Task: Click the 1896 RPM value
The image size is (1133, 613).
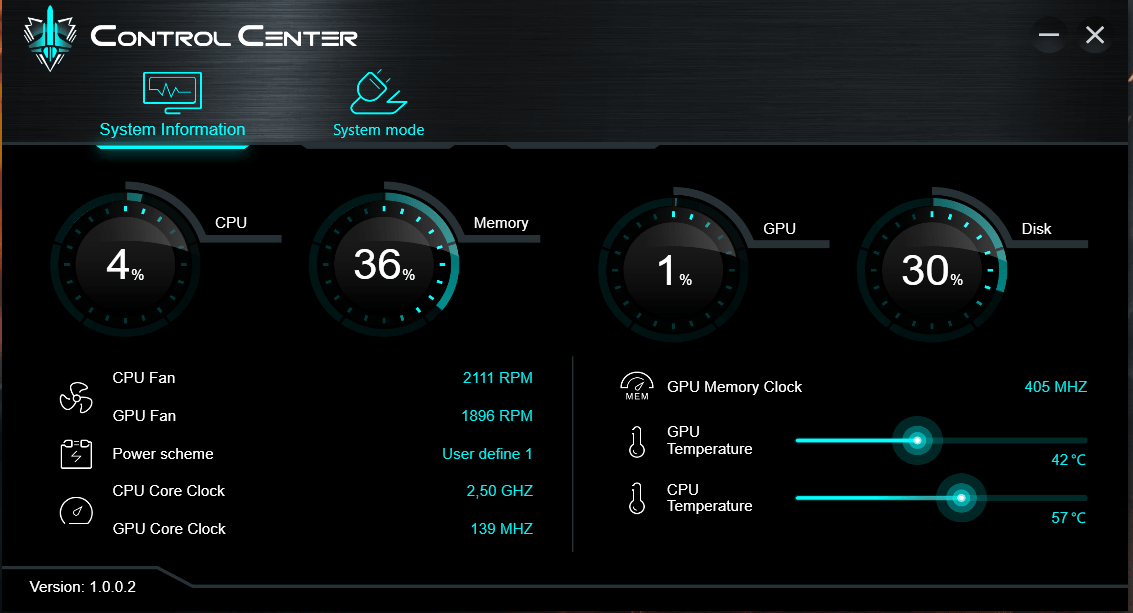Action: (496, 416)
